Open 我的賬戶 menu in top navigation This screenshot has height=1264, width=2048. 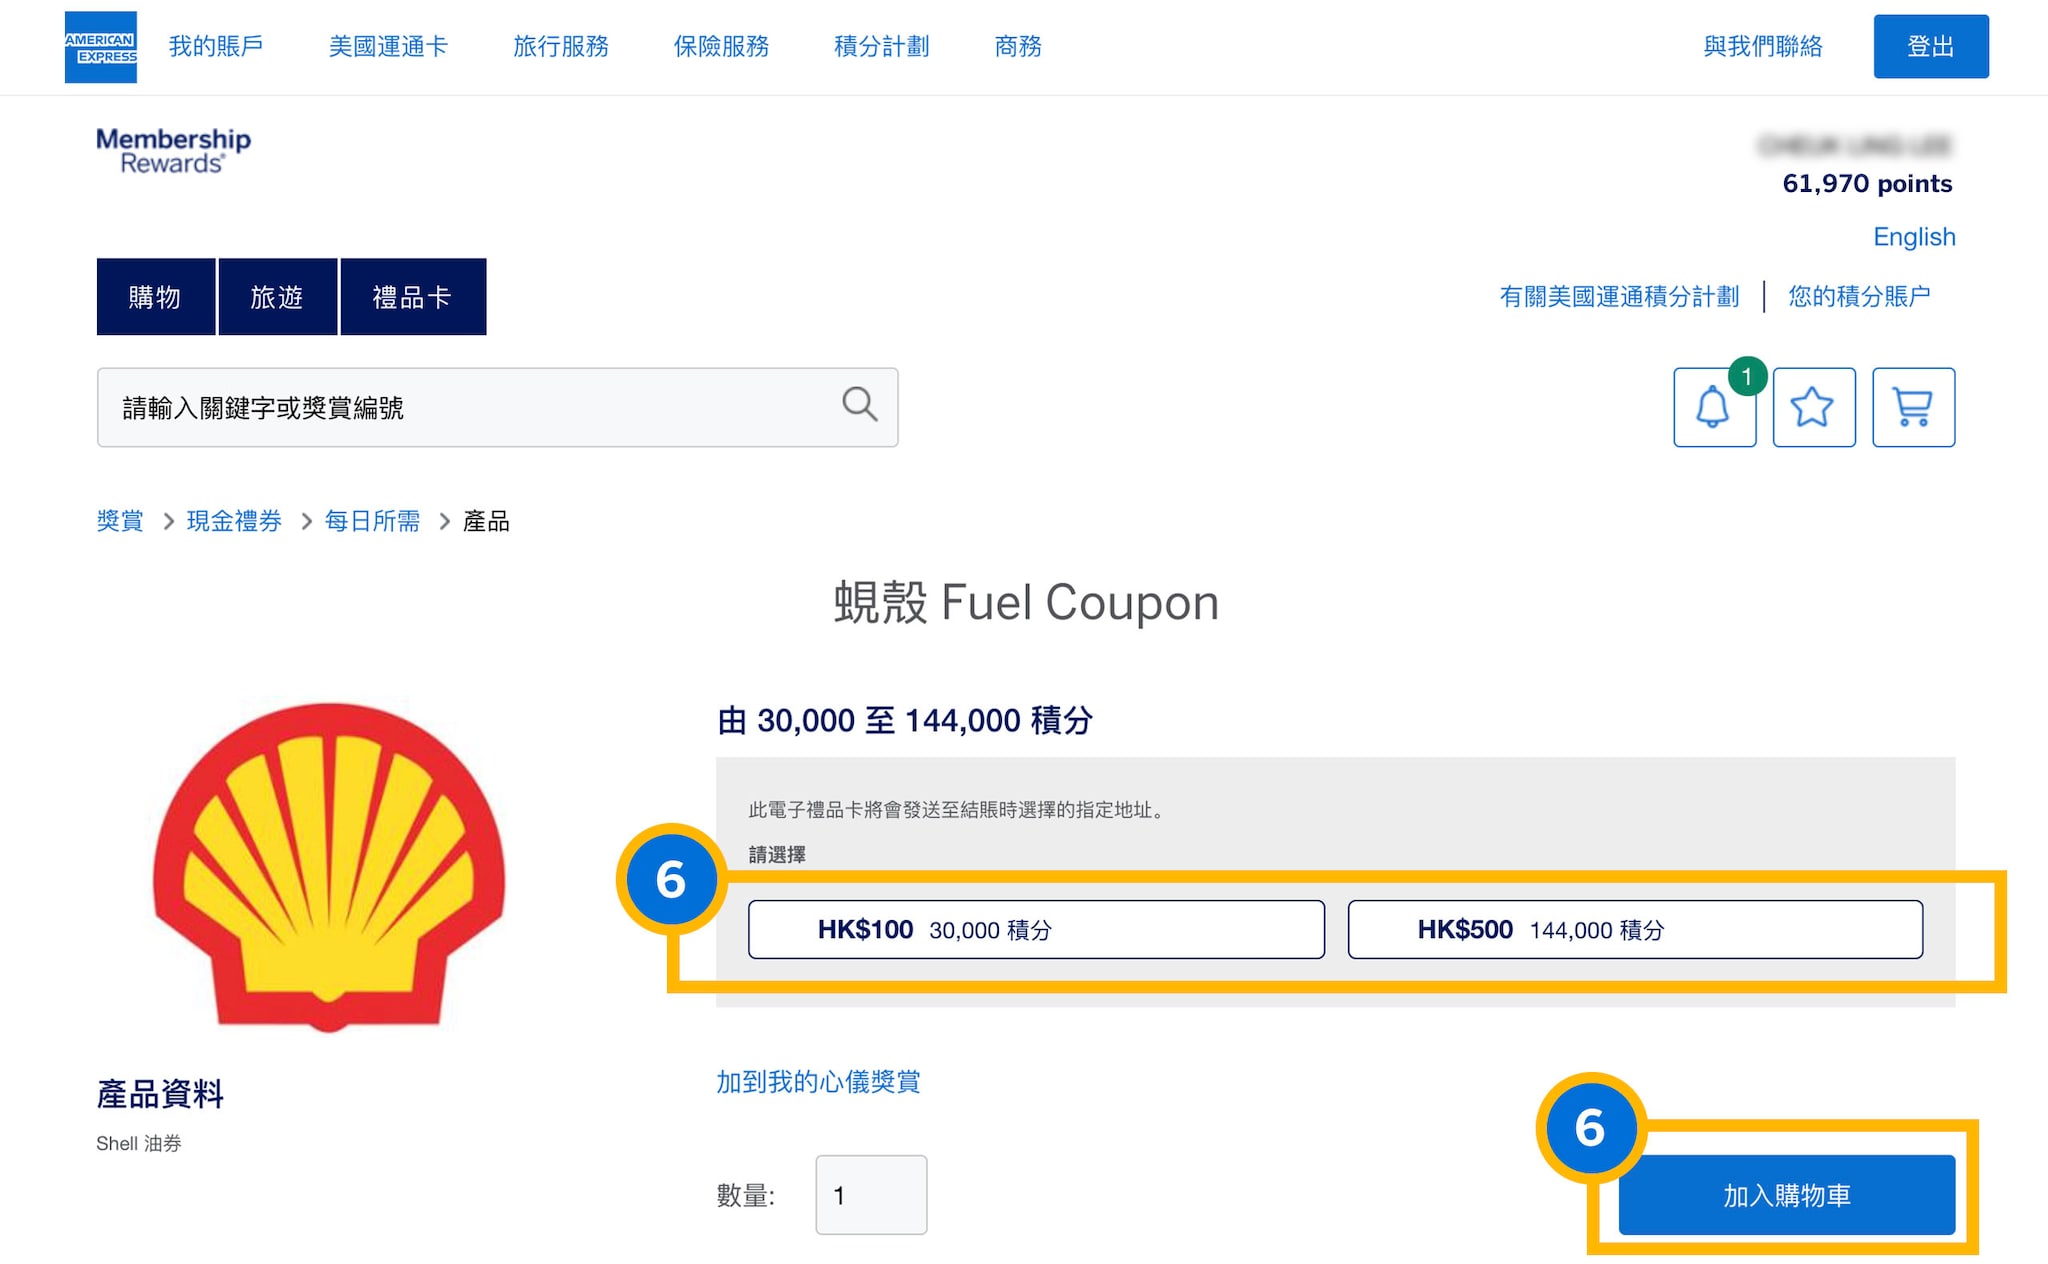click(x=216, y=46)
